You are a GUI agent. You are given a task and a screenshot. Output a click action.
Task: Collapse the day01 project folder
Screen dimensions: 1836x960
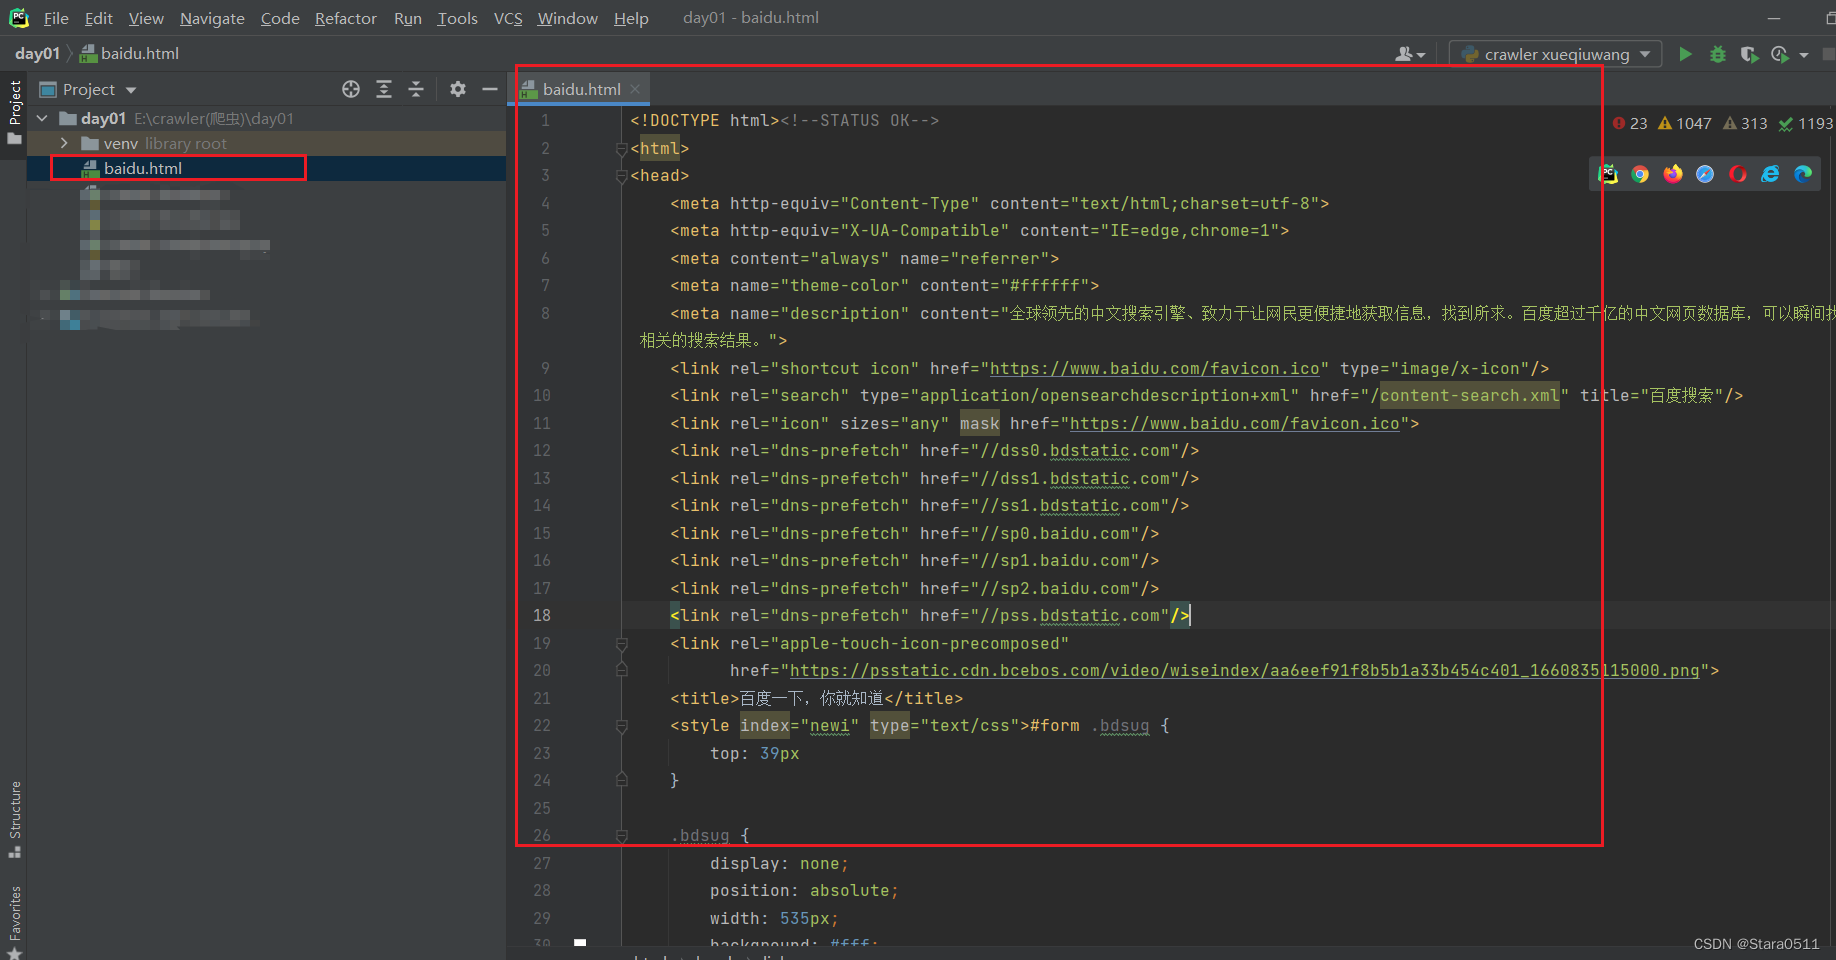point(43,118)
